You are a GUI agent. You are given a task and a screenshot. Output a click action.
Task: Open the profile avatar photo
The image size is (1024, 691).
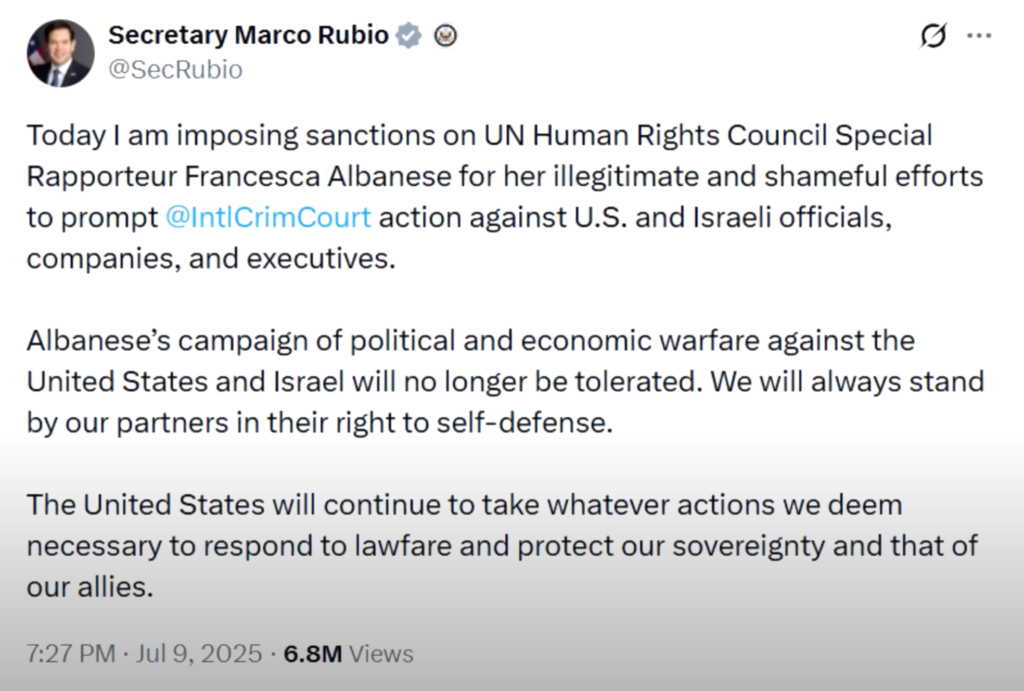tap(61, 54)
